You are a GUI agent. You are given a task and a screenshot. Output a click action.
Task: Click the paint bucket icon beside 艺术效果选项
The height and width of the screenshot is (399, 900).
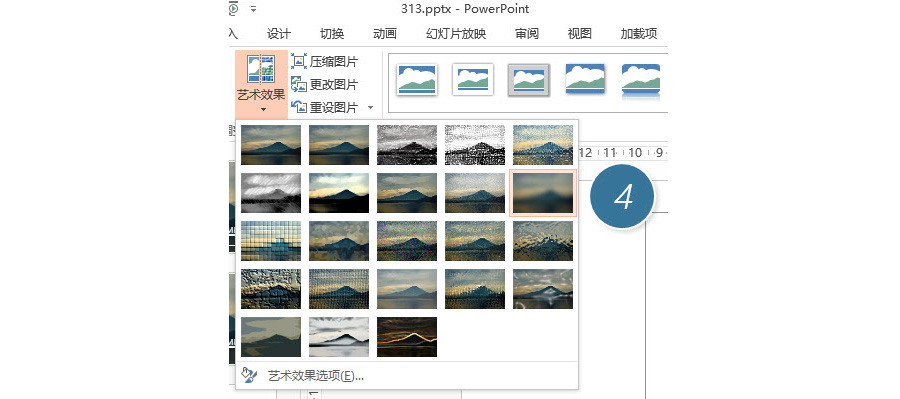point(250,376)
